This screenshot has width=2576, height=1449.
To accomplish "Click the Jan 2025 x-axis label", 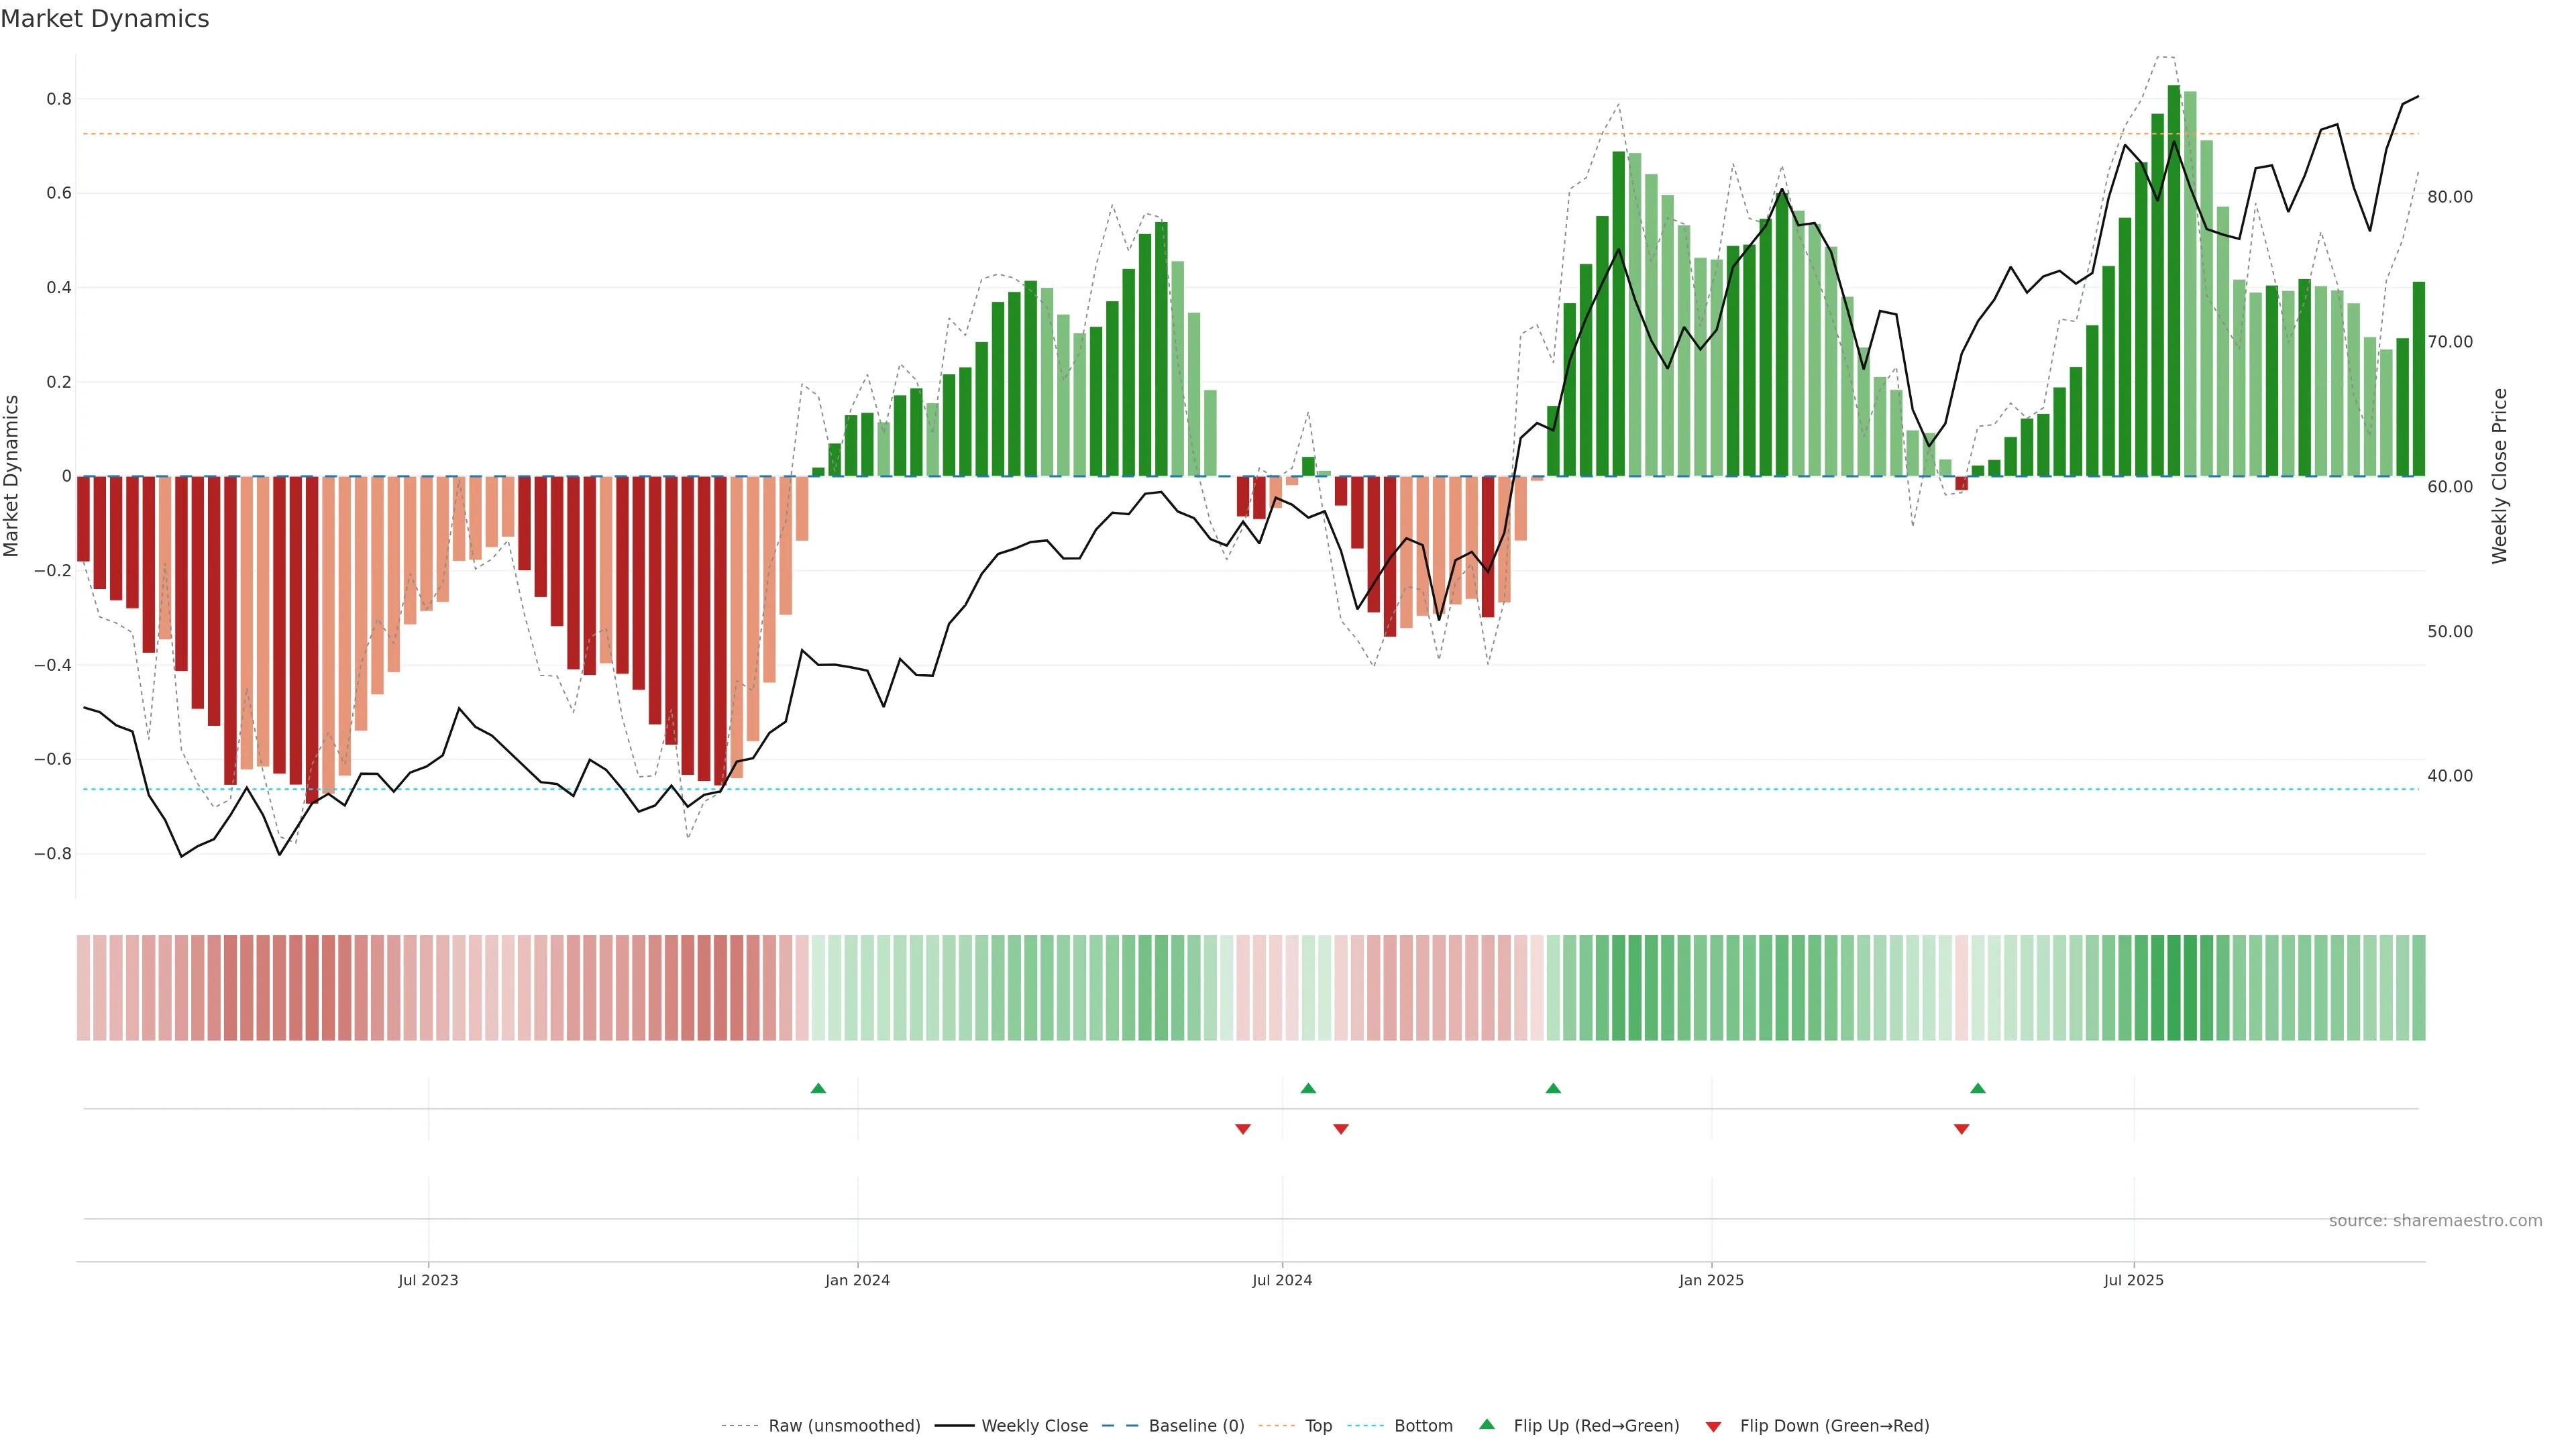I will point(1711,1280).
